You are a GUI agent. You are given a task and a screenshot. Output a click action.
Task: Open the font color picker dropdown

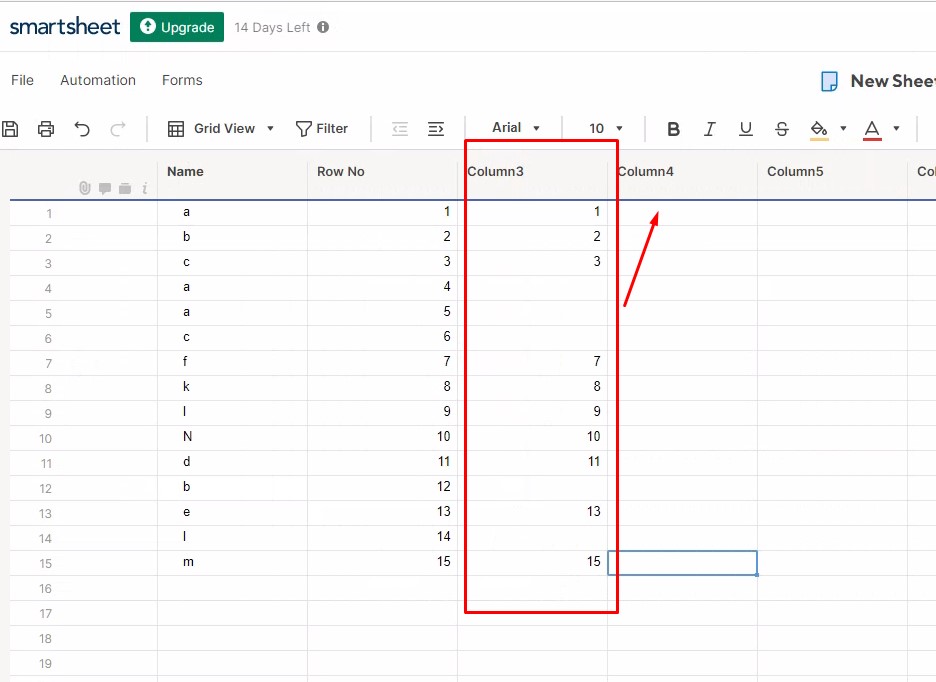896,128
